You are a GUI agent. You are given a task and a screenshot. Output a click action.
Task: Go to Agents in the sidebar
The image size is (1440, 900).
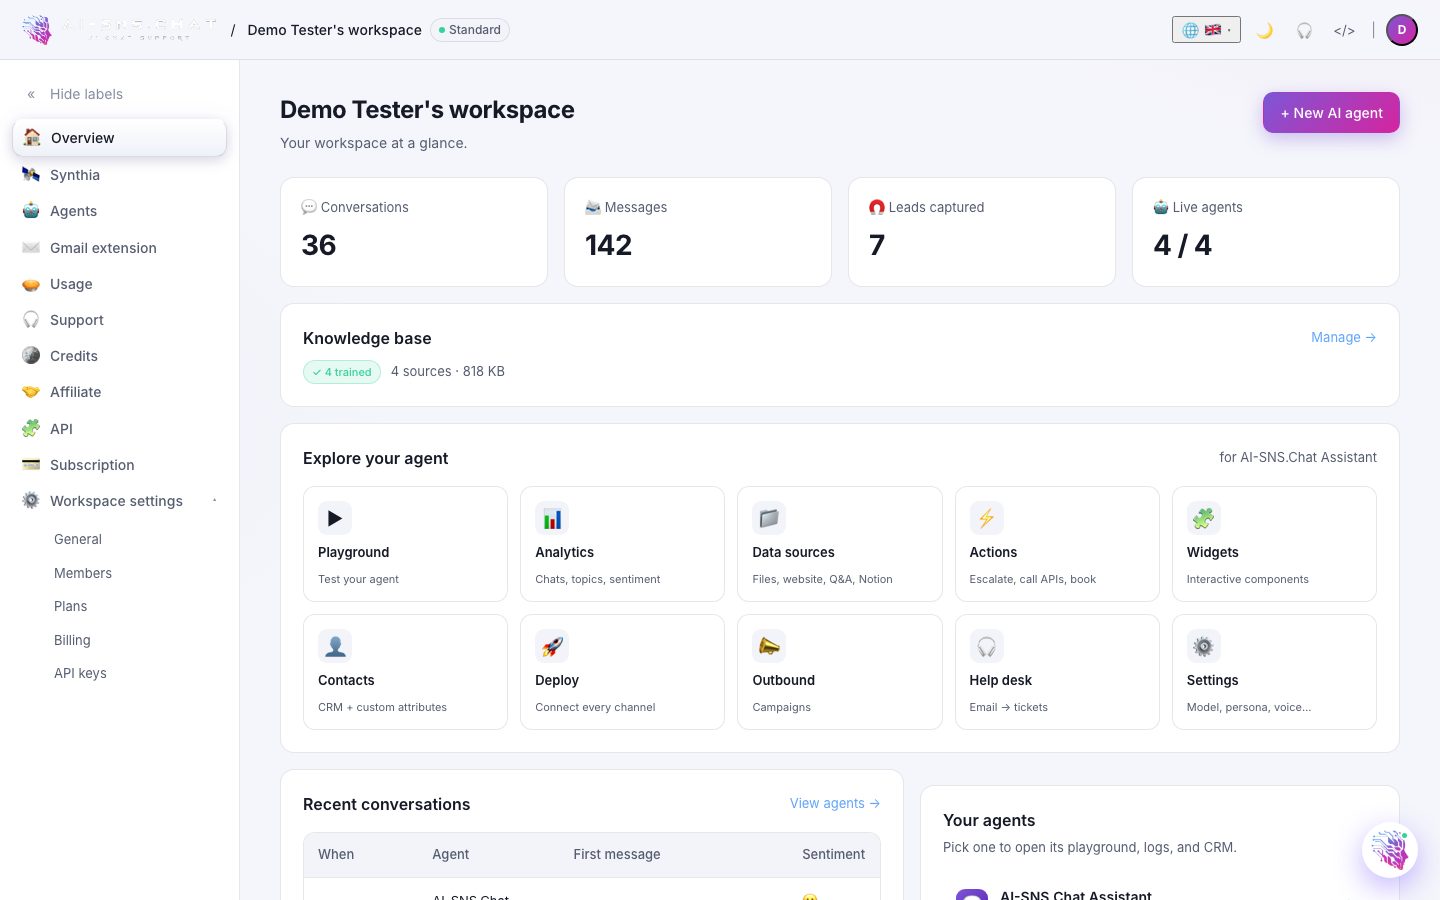(x=119, y=211)
